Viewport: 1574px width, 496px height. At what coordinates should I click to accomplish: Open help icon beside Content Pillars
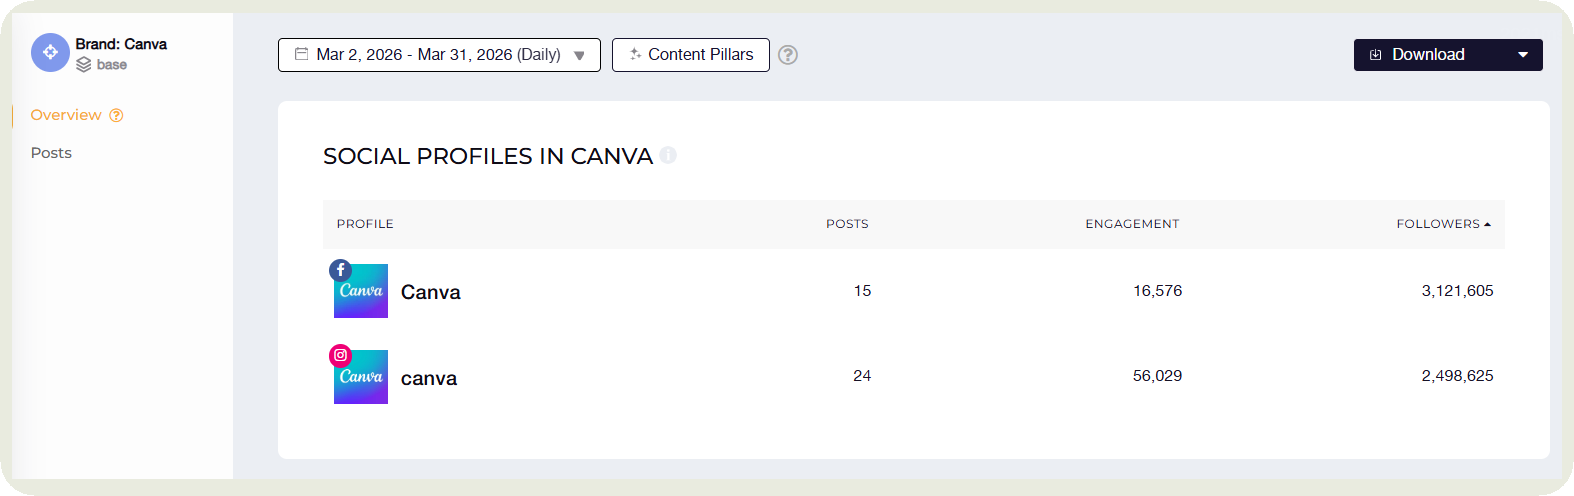[788, 55]
